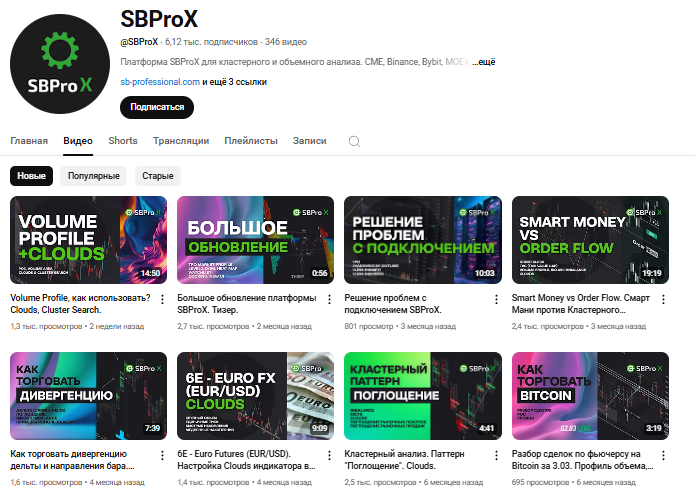Select the Видео tab
This screenshot has width=695, height=497.
pyautogui.click(x=78, y=141)
